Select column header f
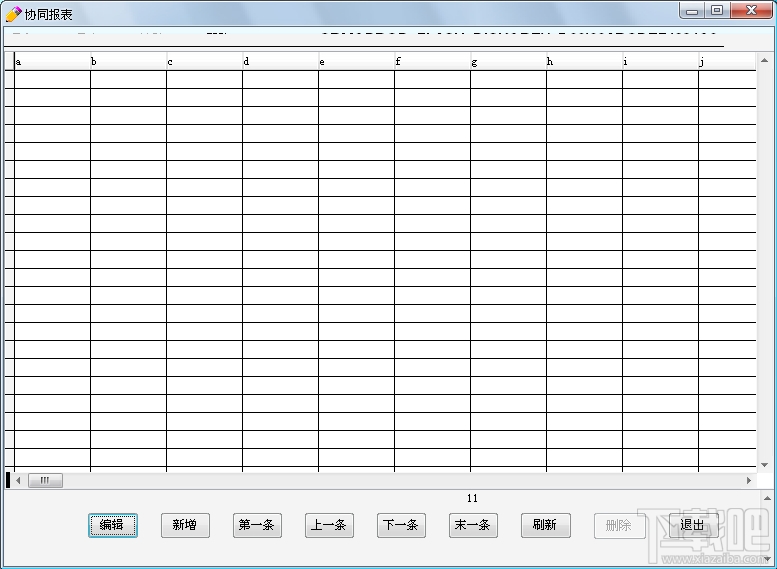 tap(432, 61)
